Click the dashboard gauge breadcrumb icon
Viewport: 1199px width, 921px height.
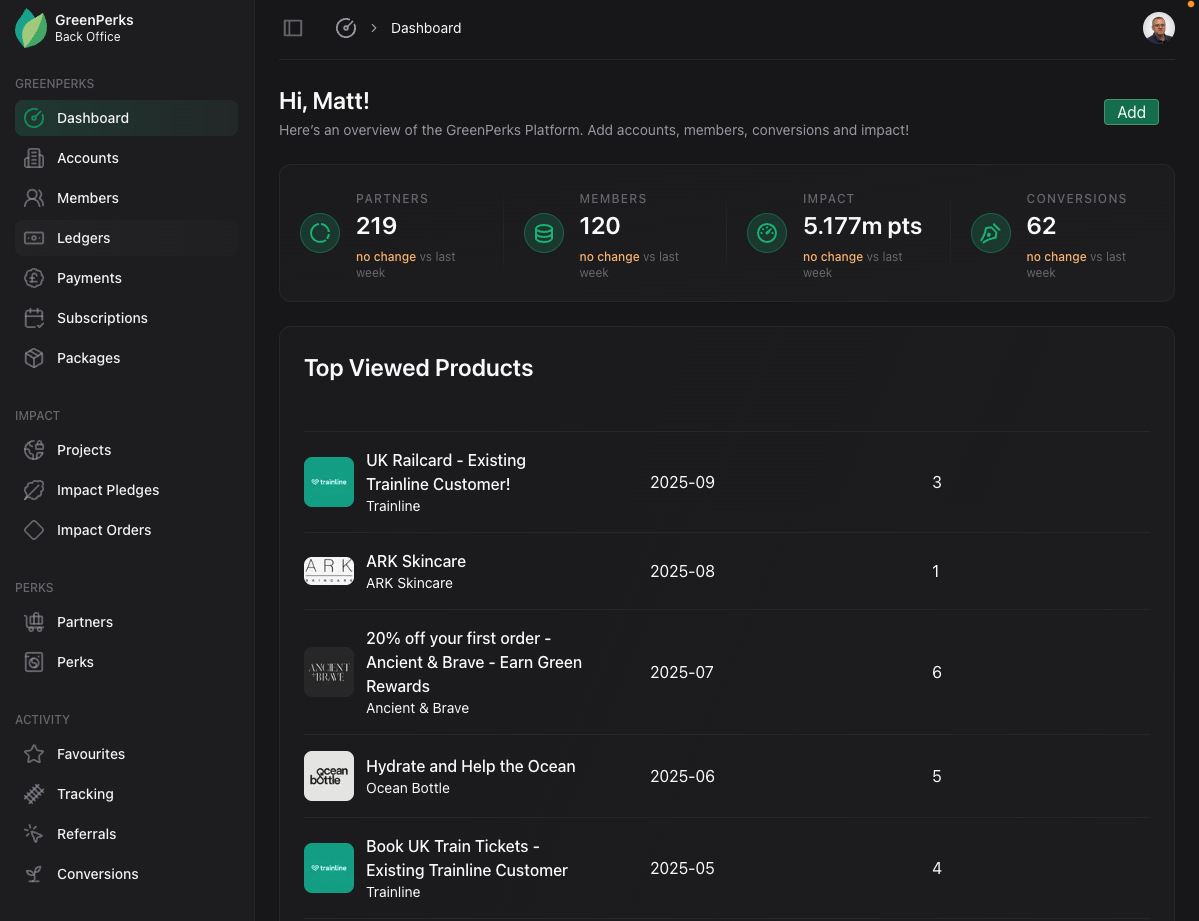coord(346,28)
